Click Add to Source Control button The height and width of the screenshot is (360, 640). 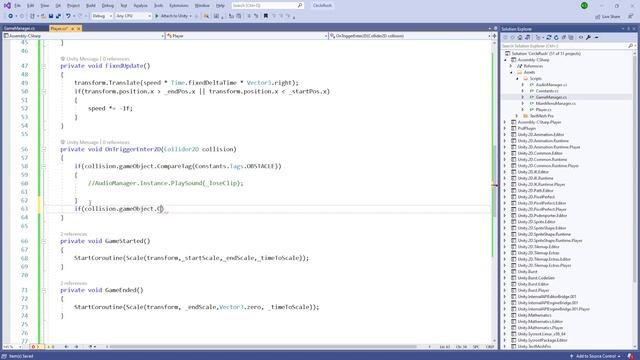pyautogui.click(x=596, y=356)
